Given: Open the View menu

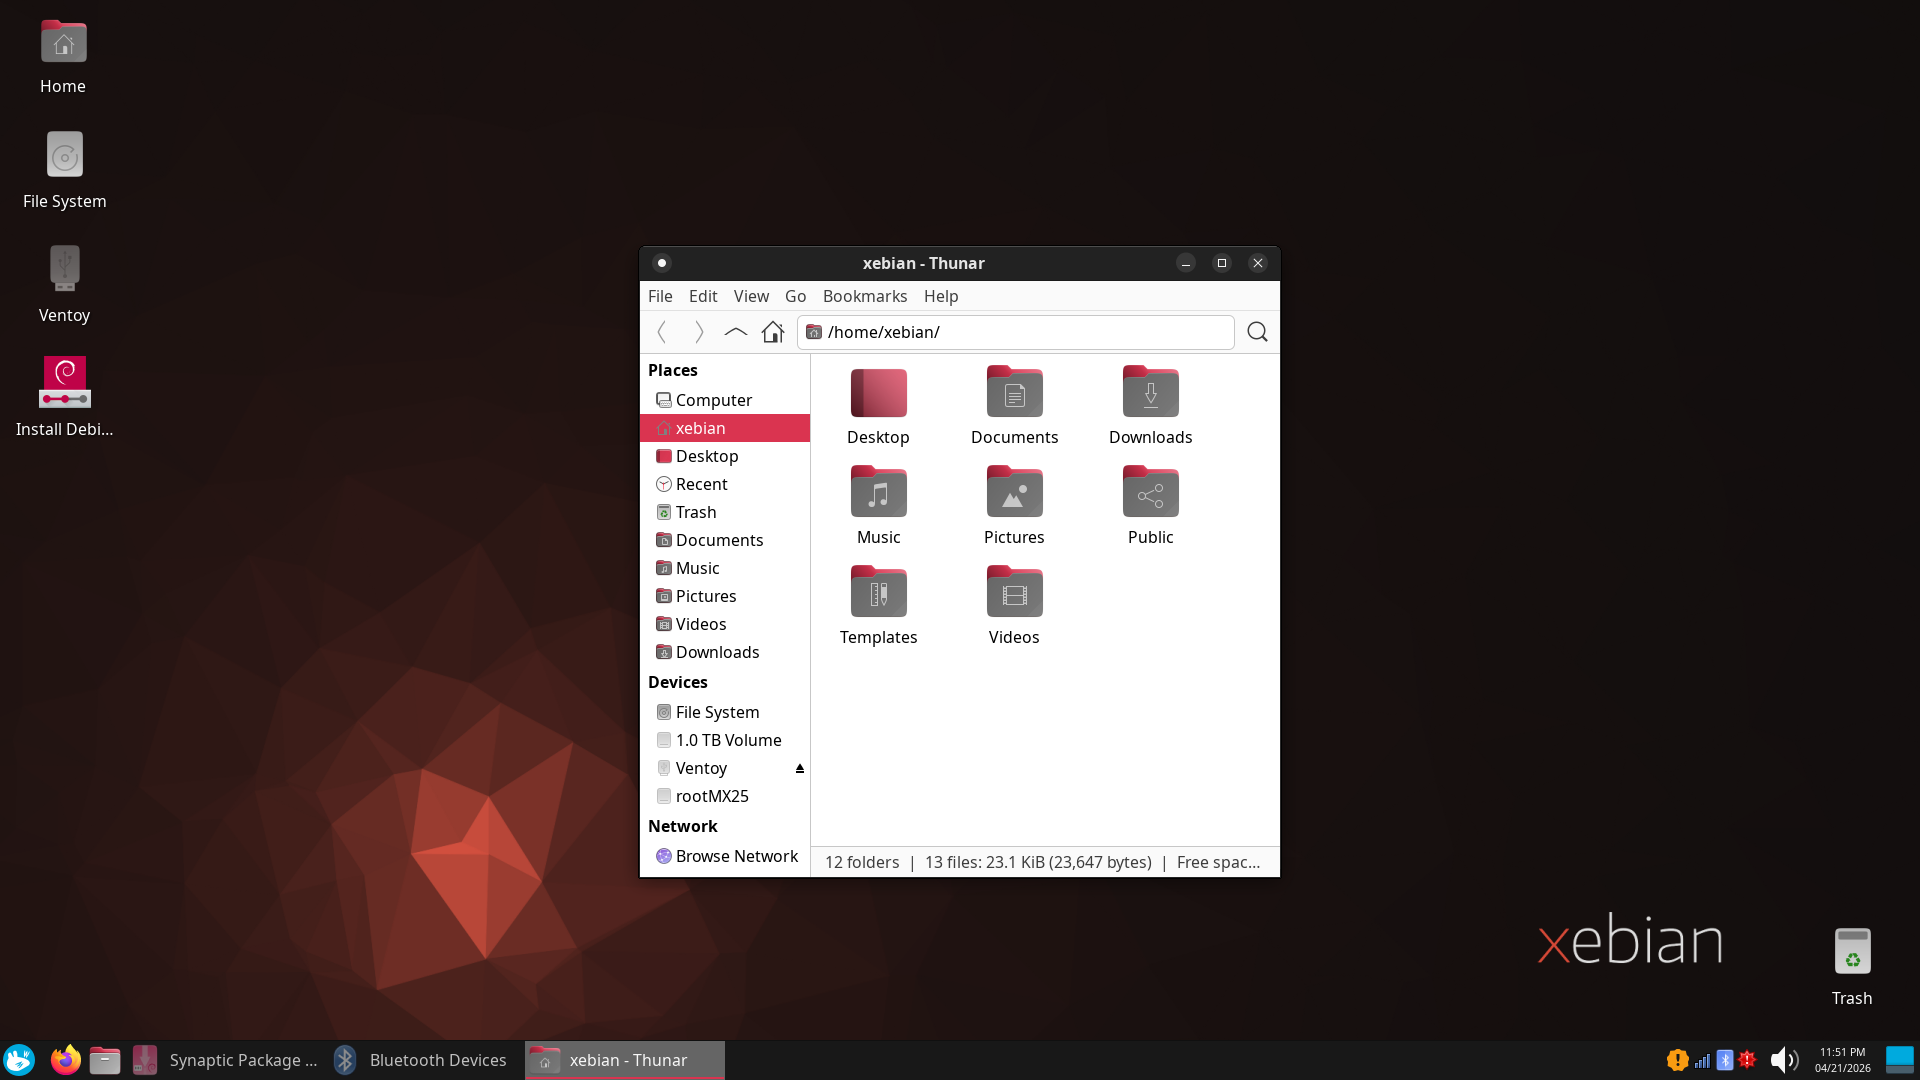Looking at the screenshot, I should coord(751,296).
